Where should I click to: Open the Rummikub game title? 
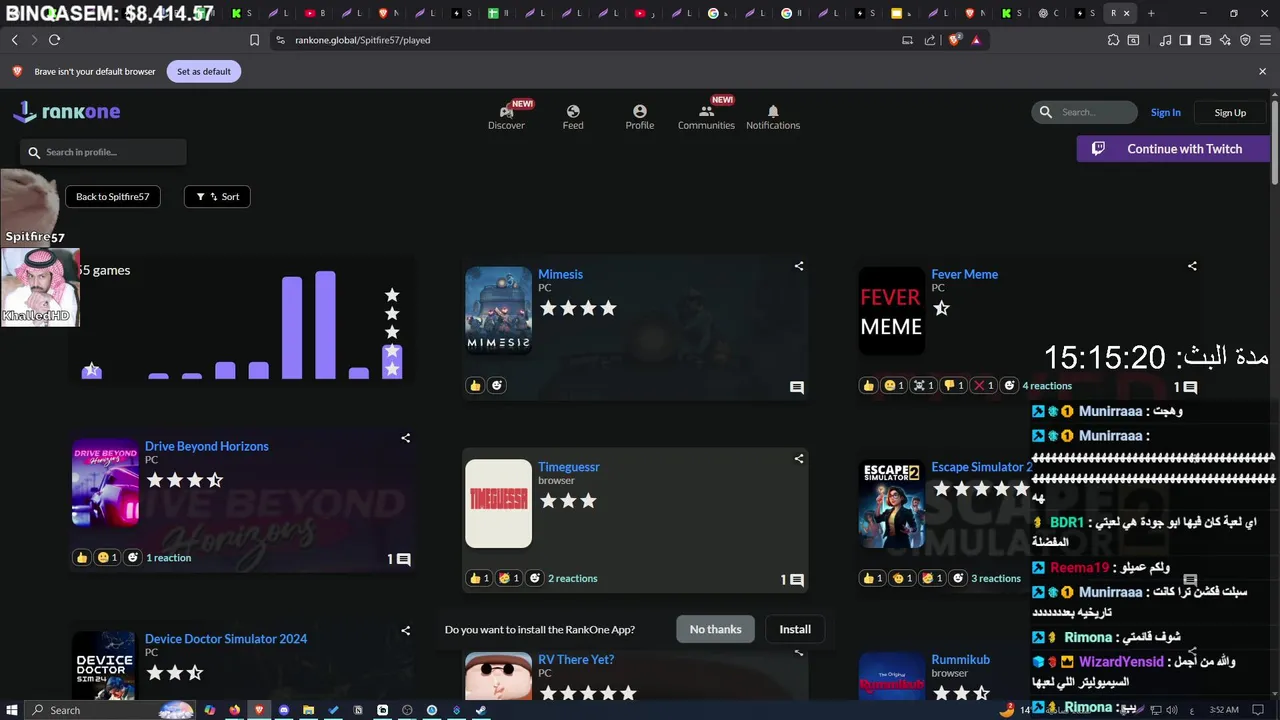(960, 659)
